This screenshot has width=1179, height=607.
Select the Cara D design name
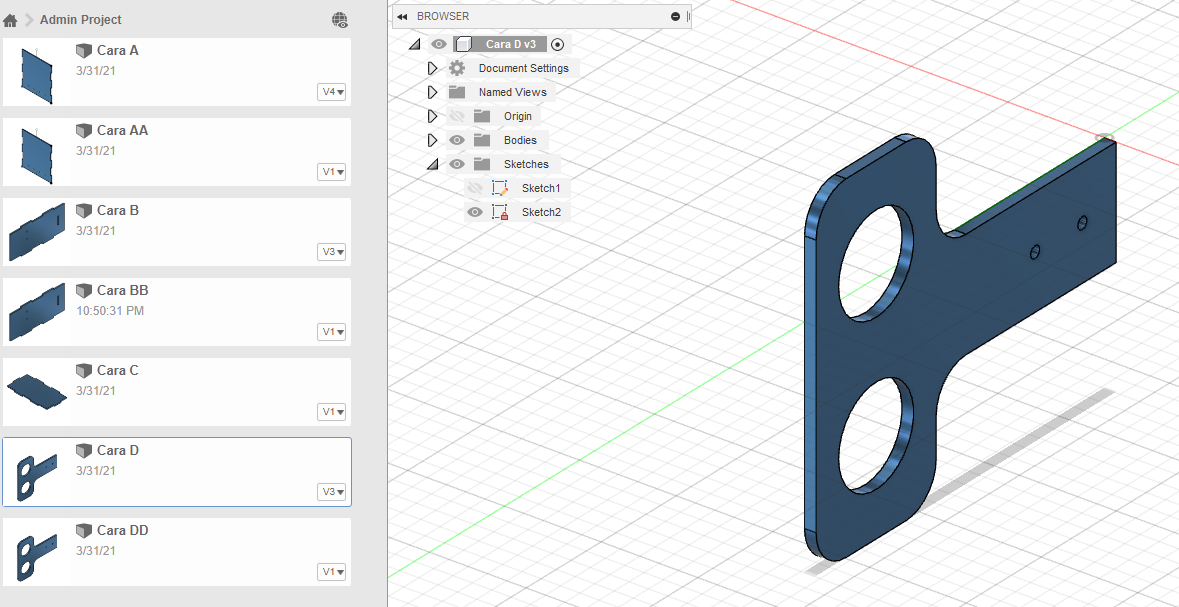[x=118, y=450]
